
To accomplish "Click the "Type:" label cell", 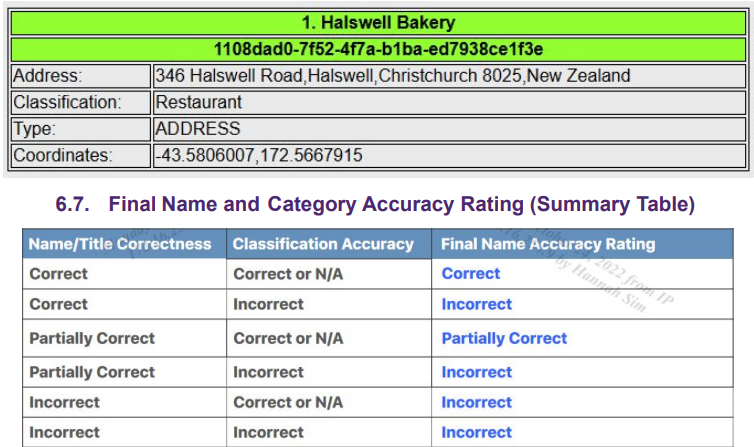I will click(x=81, y=129).
